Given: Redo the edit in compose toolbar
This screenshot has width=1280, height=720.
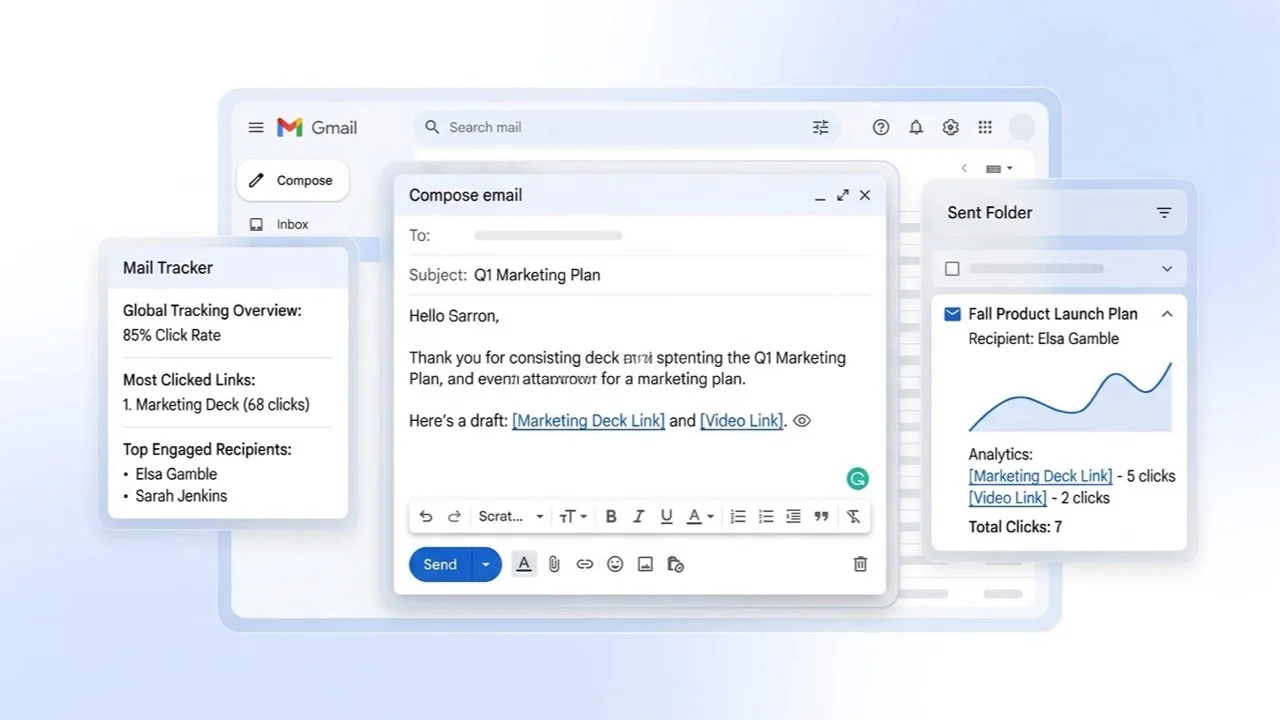Looking at the screenshot, I should 454,516.
